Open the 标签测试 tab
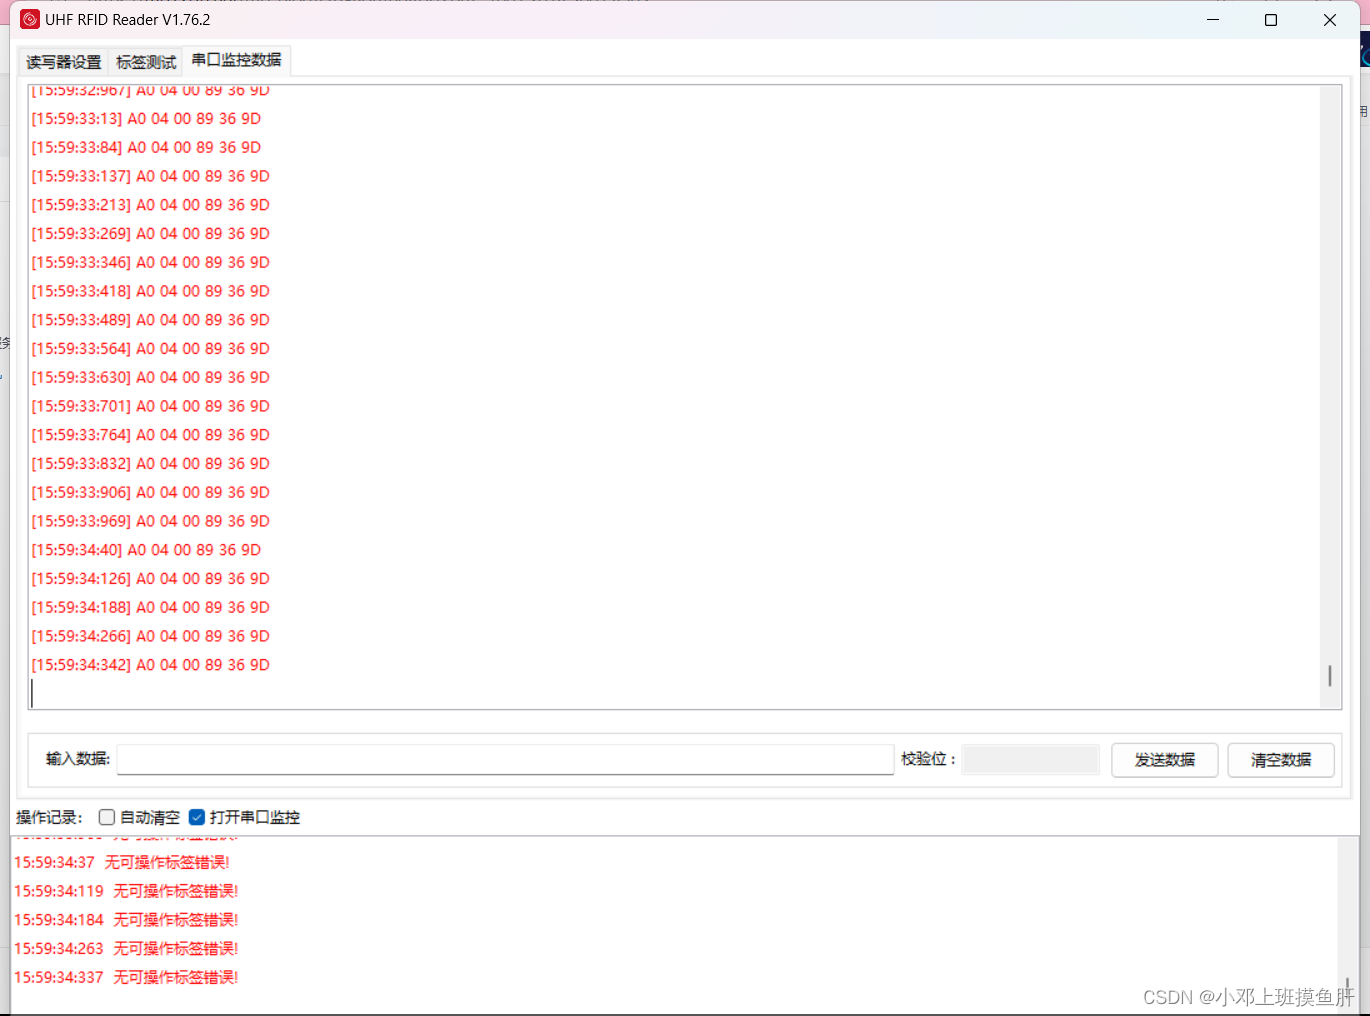The image size is (1370, 1016). pos(146,62)
